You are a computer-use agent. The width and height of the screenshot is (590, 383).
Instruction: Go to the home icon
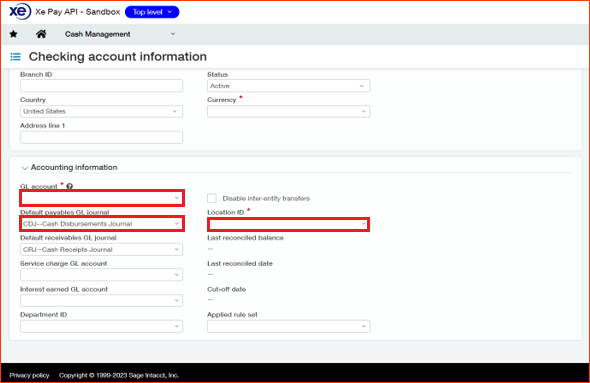coord(41,34)
